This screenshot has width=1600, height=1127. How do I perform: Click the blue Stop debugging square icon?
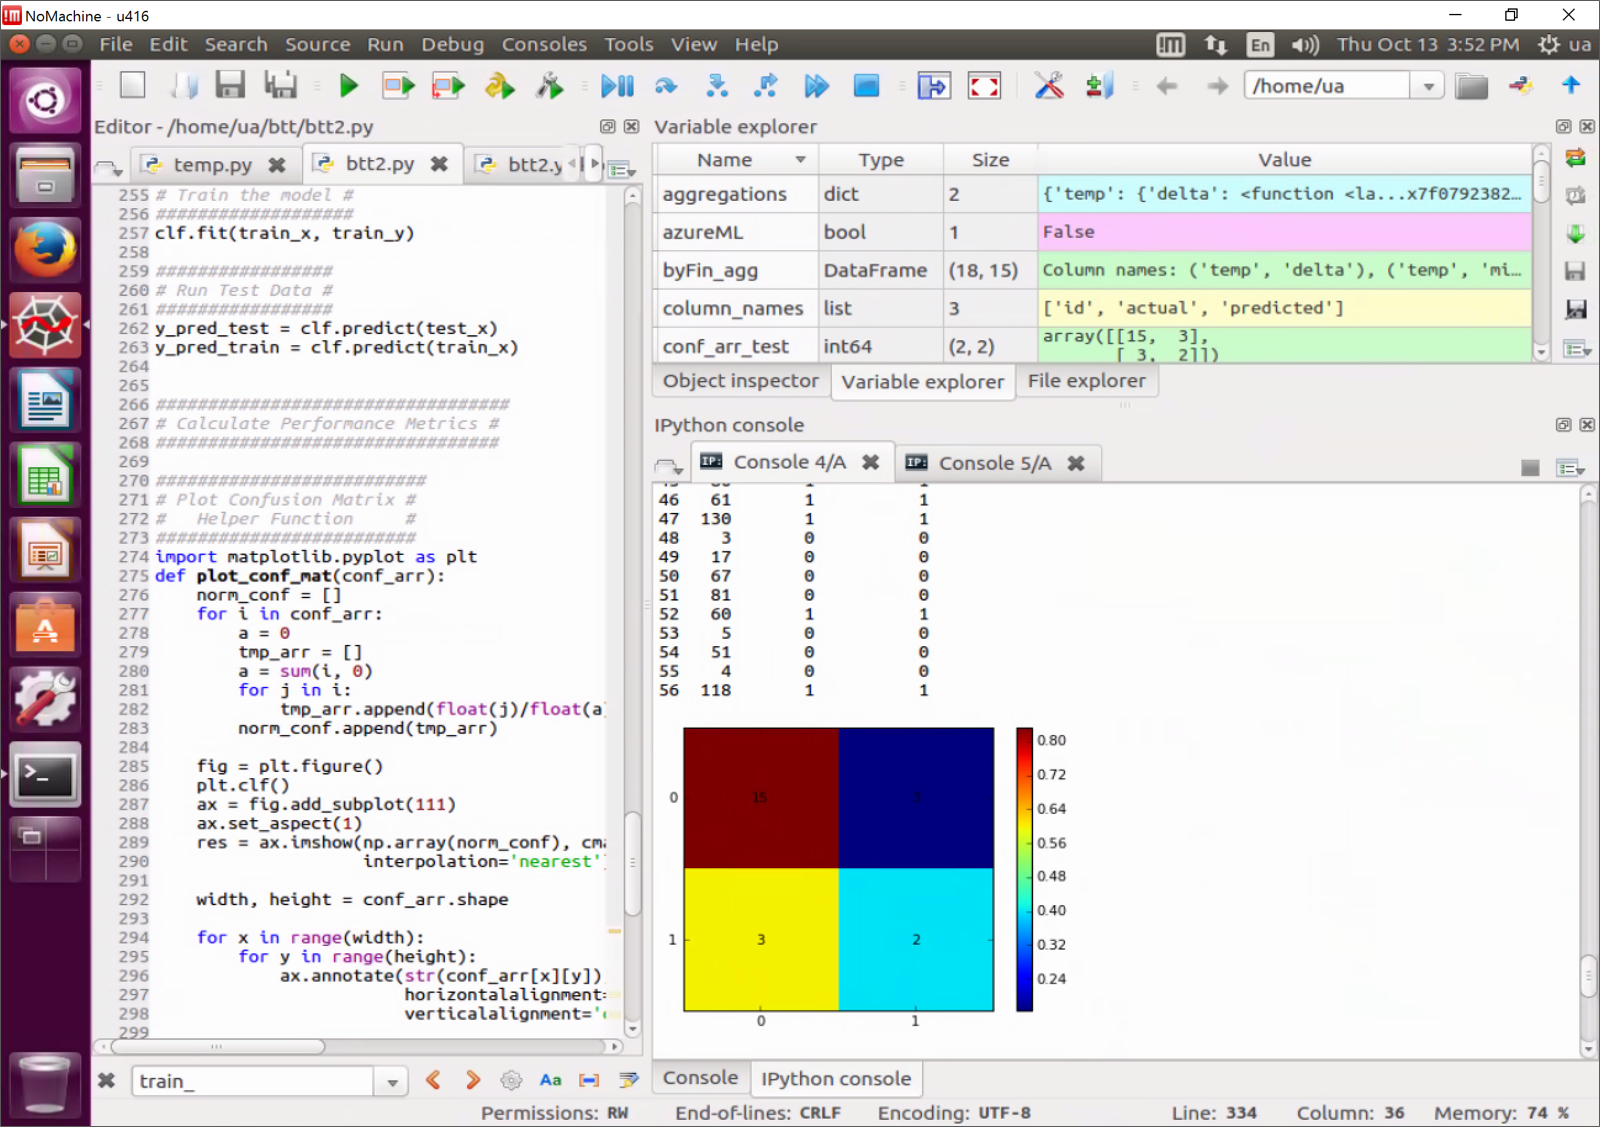866,86
